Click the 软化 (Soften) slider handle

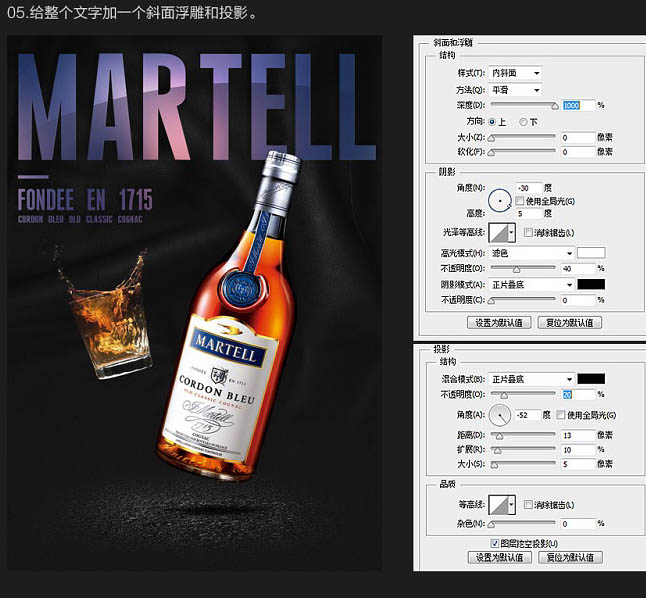point(491,153)
